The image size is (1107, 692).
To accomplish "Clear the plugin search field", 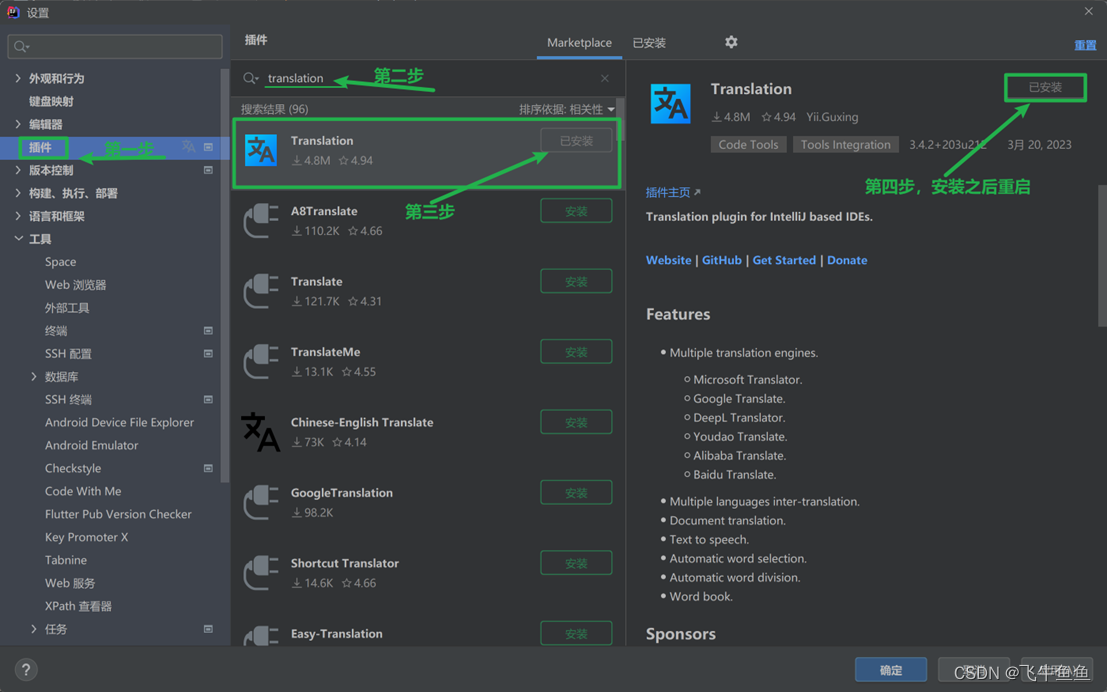I will pos(605,78).
